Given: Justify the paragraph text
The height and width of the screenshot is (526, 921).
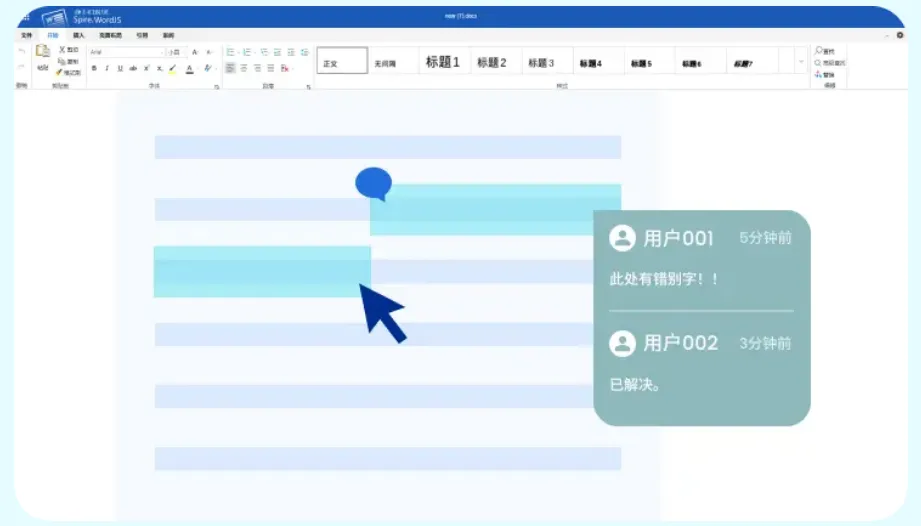Looking at the screenshot, I should tap(271, 69).
